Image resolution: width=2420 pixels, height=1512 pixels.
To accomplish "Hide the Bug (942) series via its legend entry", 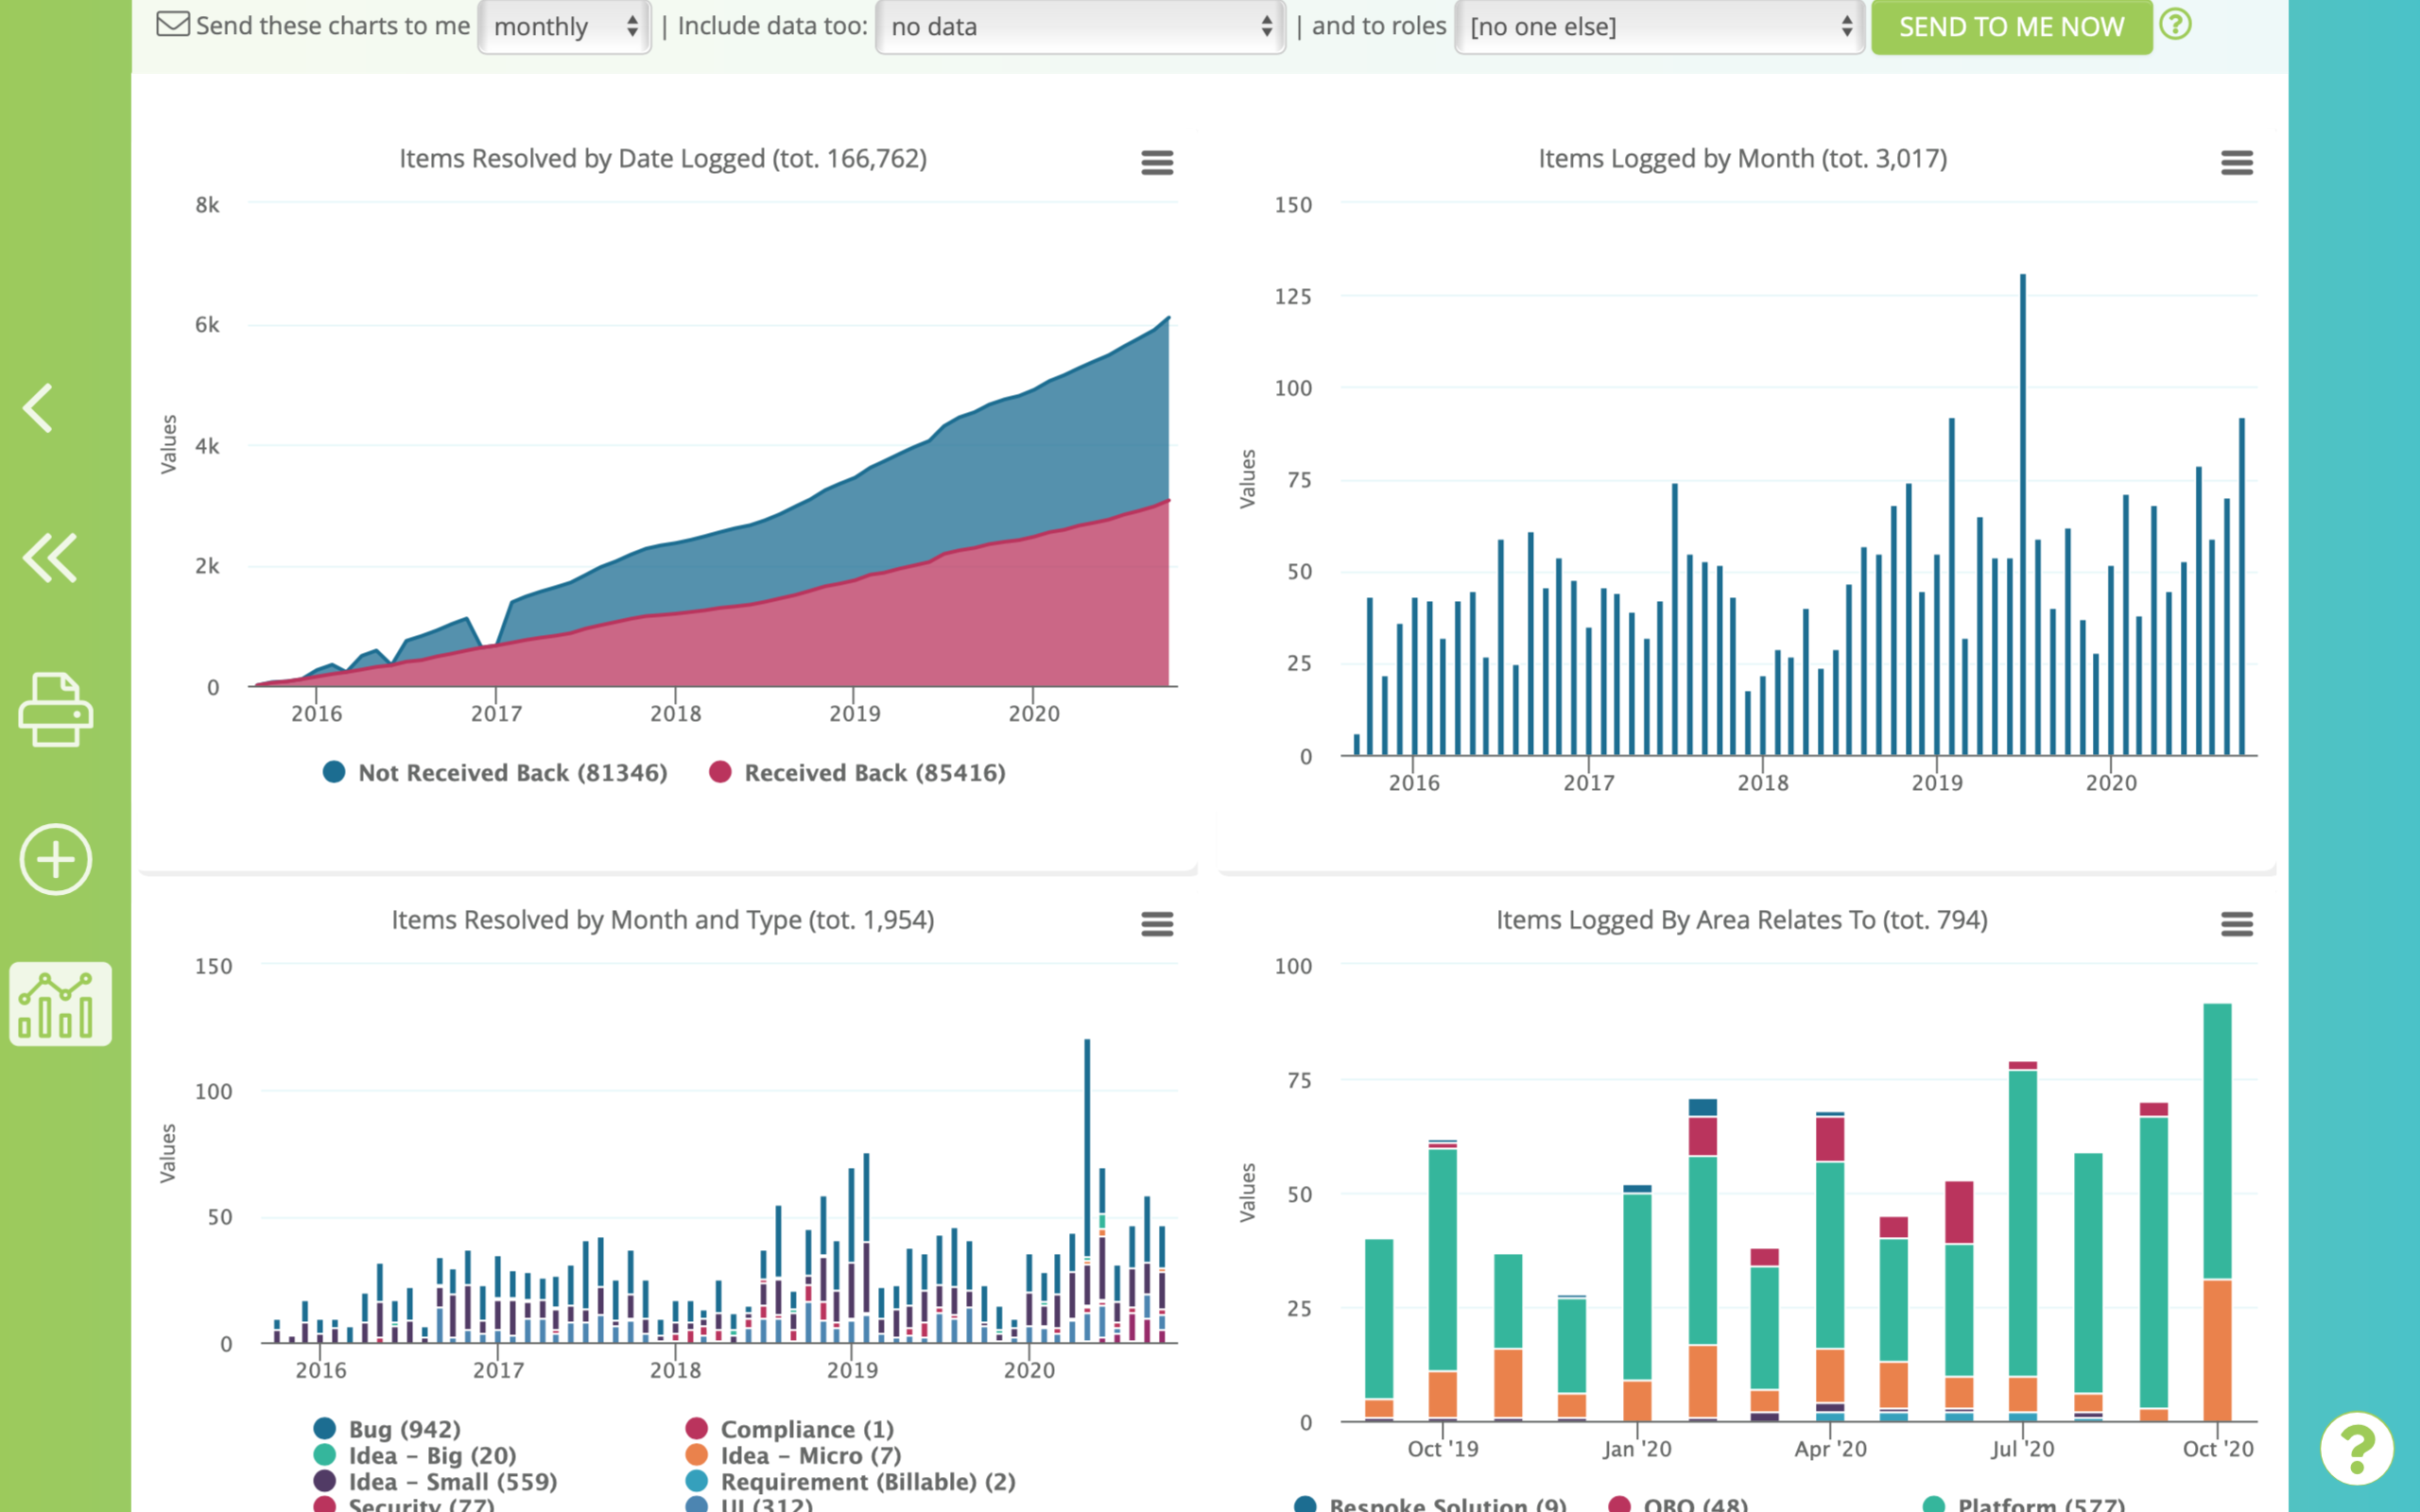I will pos(404,1429).
